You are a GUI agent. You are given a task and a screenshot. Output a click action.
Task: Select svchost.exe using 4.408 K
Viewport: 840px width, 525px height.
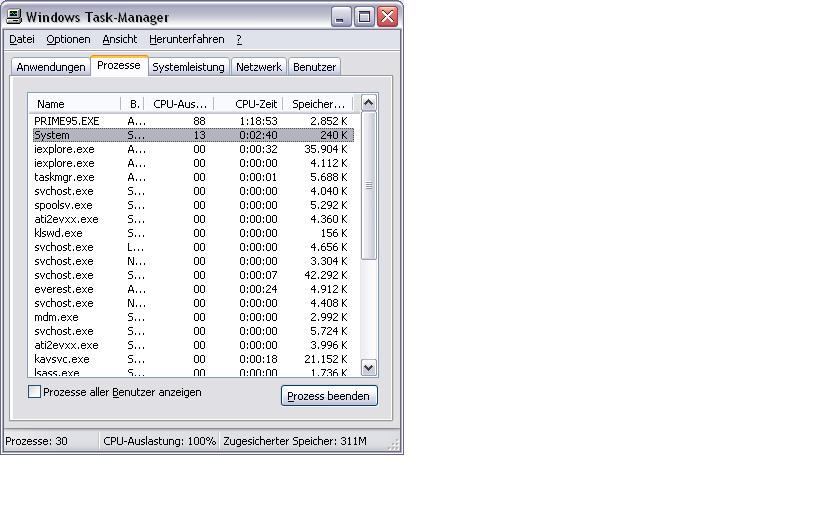coord(193,303)
